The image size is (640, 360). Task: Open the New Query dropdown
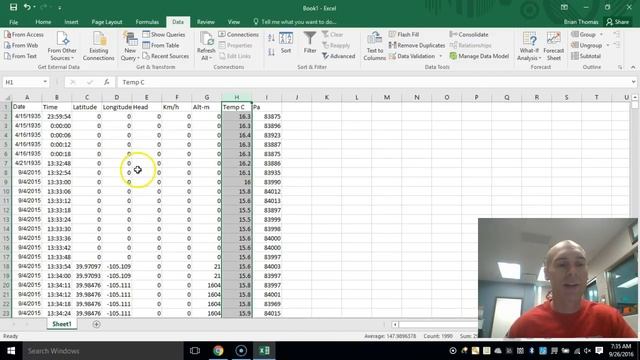tap(130, 46)
